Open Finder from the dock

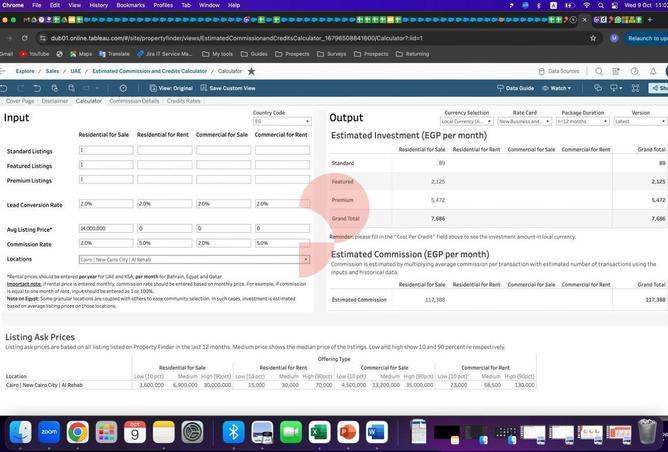(20, 432)
